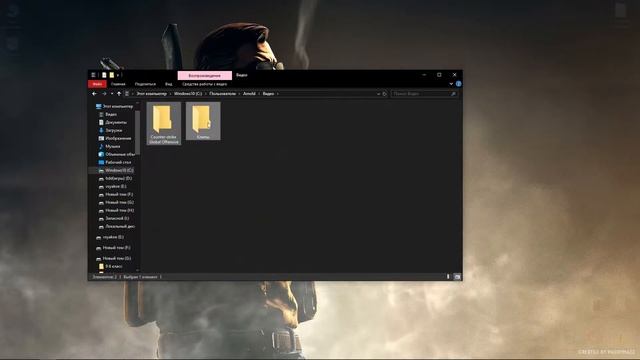Select Запасной (I:) drive

tap(114, 218)
